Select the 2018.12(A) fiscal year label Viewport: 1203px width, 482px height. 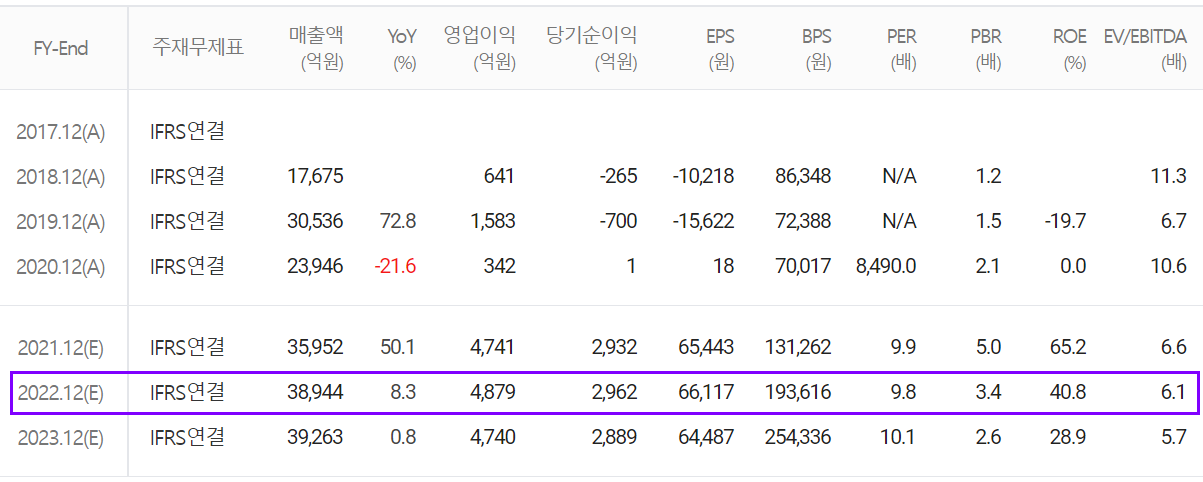pyautogui.click(x=61, y=177)
